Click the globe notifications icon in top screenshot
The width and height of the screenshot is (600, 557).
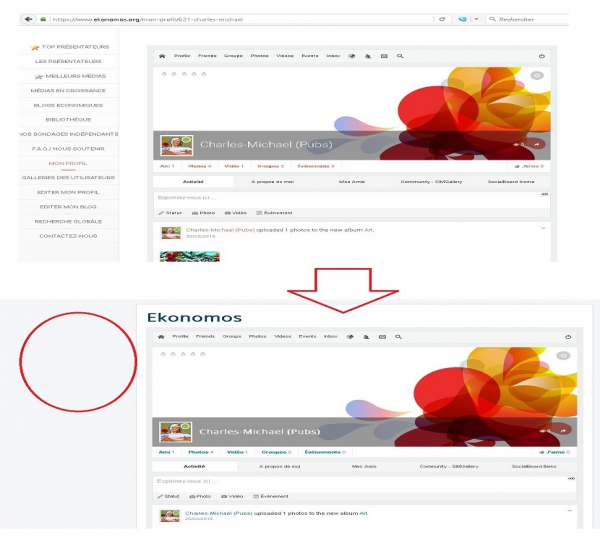(x=352, y=56)
